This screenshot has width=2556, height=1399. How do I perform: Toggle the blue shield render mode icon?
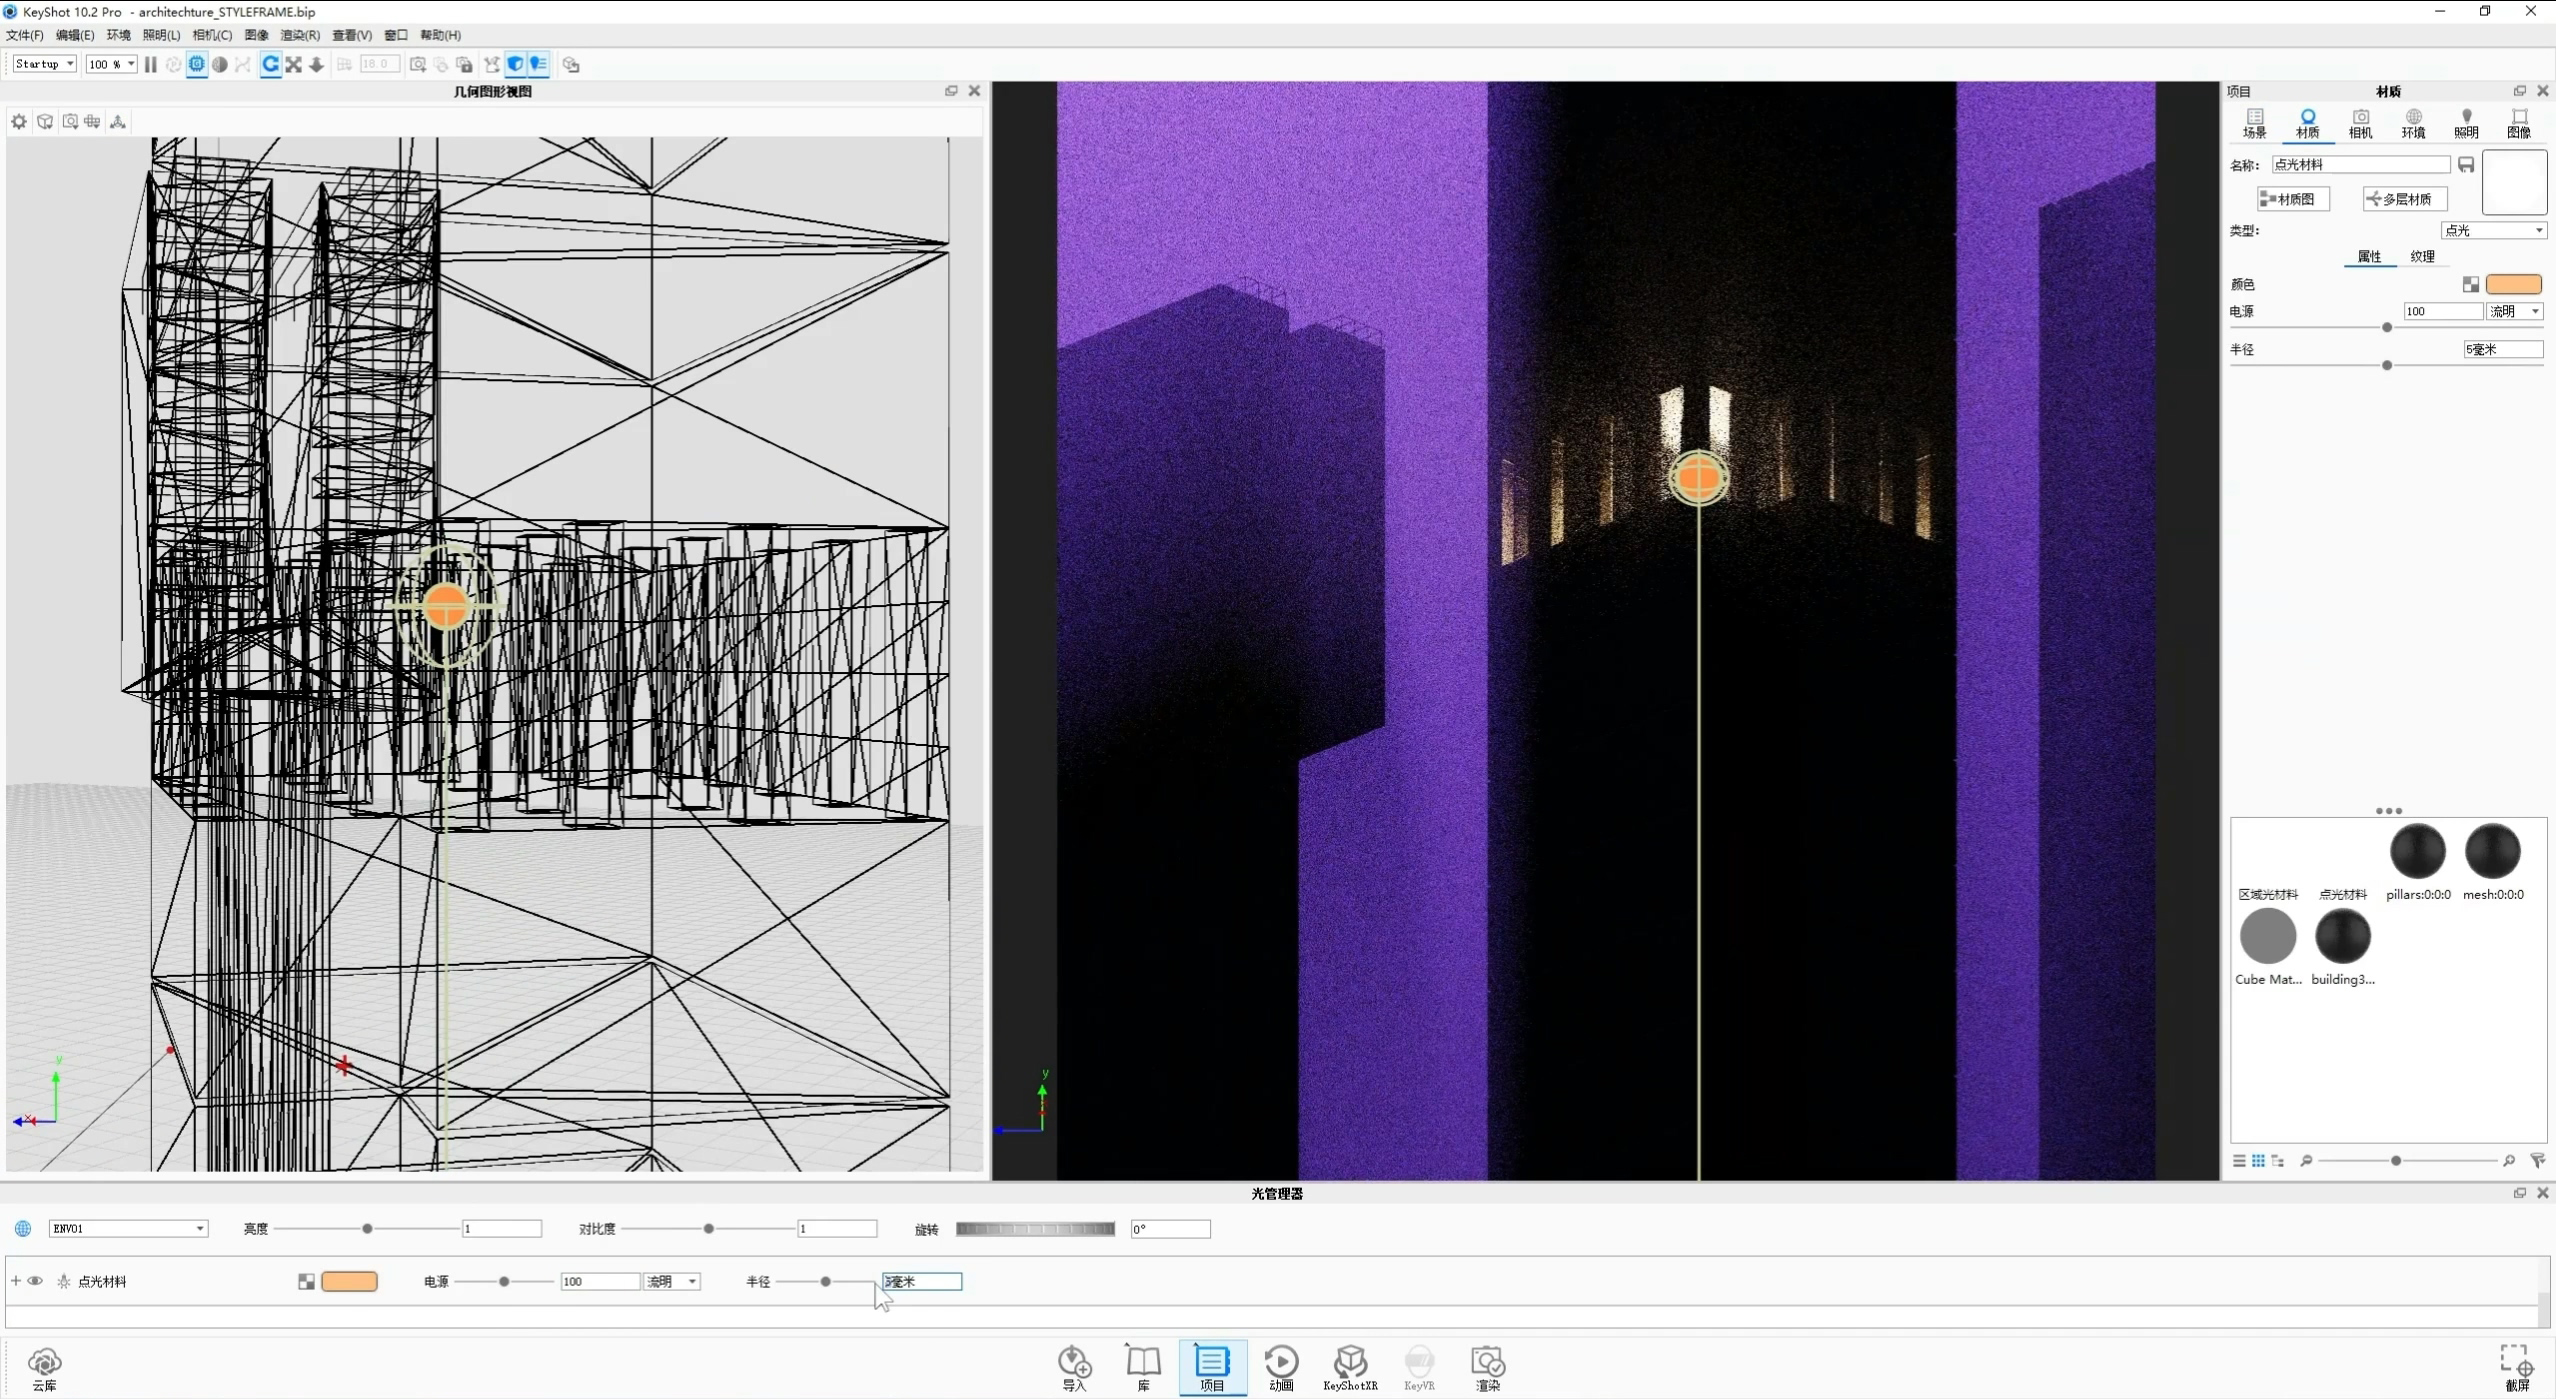[515, 64]
